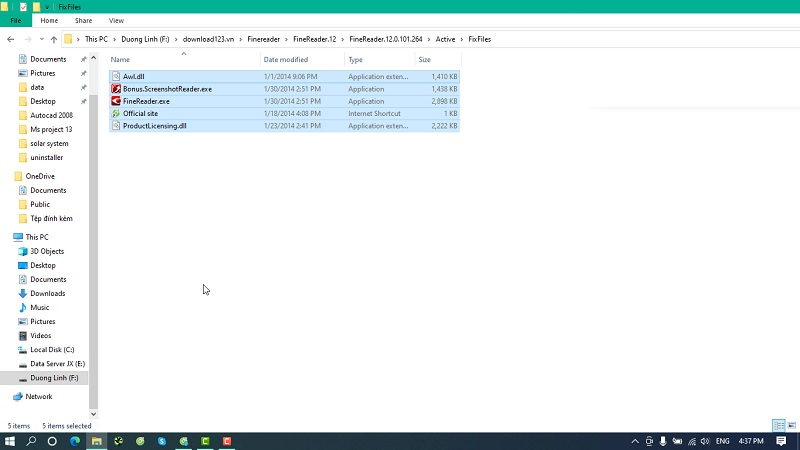
Task: Click the Forward navigation arrow
Action: pyautogui.click(x=28, y=39)
